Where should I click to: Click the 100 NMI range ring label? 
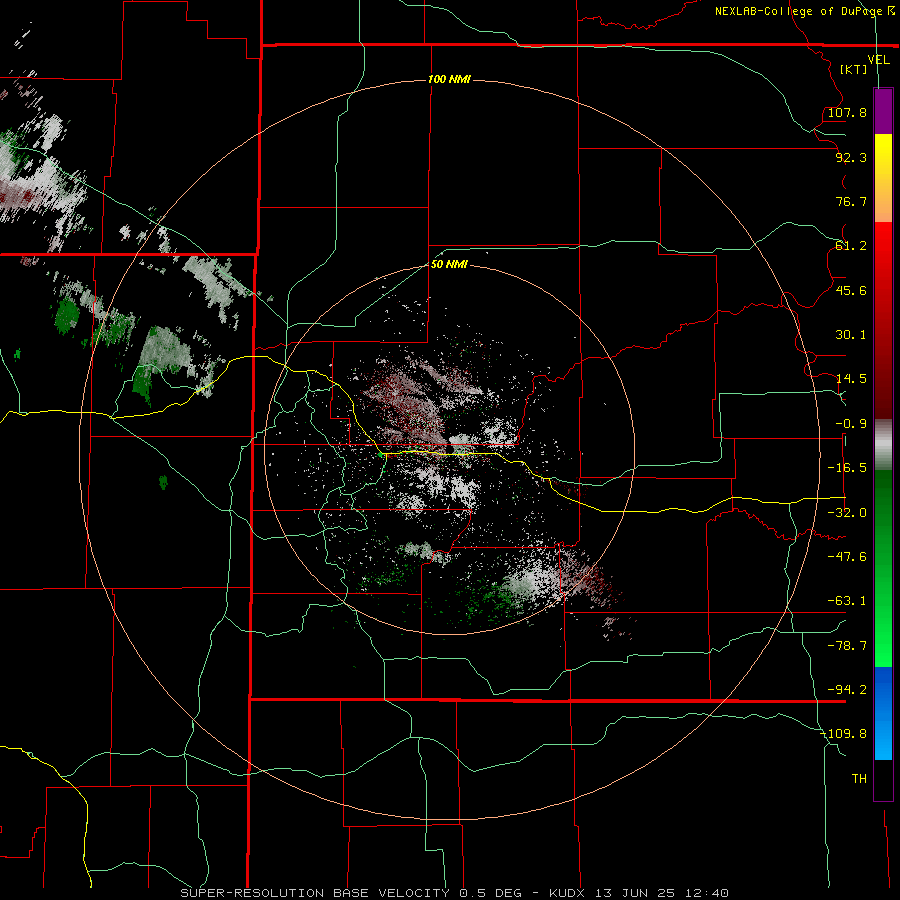449,79
